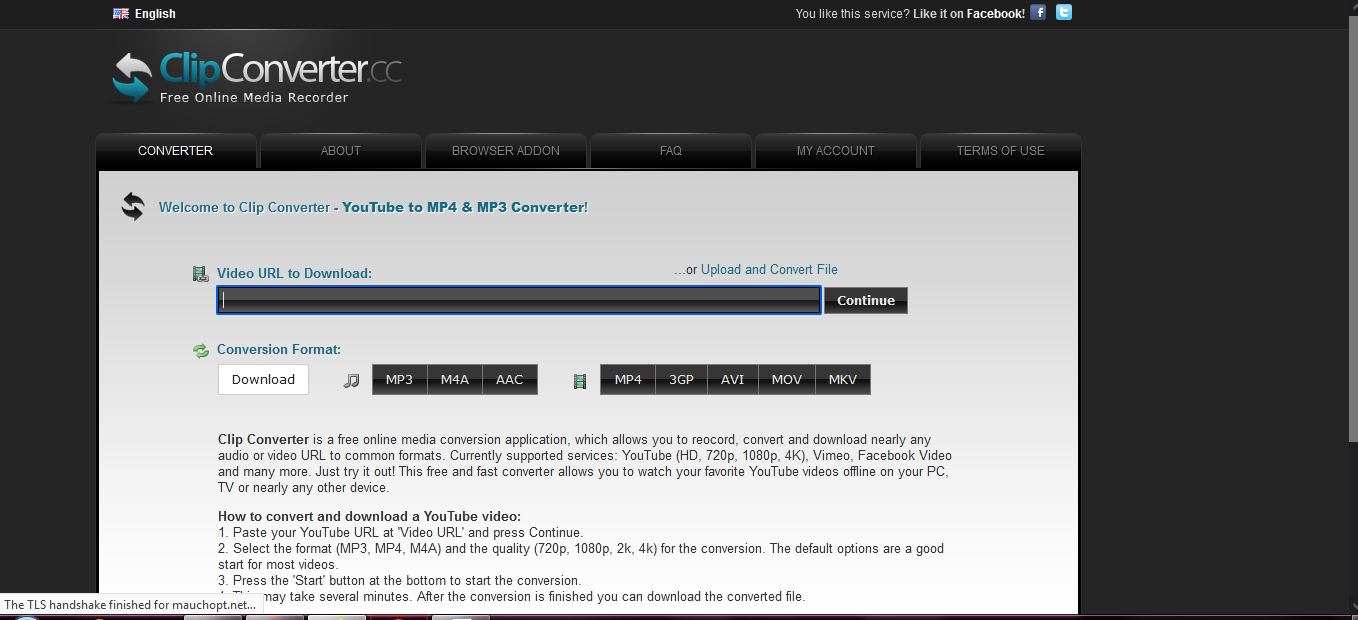Choose AVI conversion format

coord(733,380)
